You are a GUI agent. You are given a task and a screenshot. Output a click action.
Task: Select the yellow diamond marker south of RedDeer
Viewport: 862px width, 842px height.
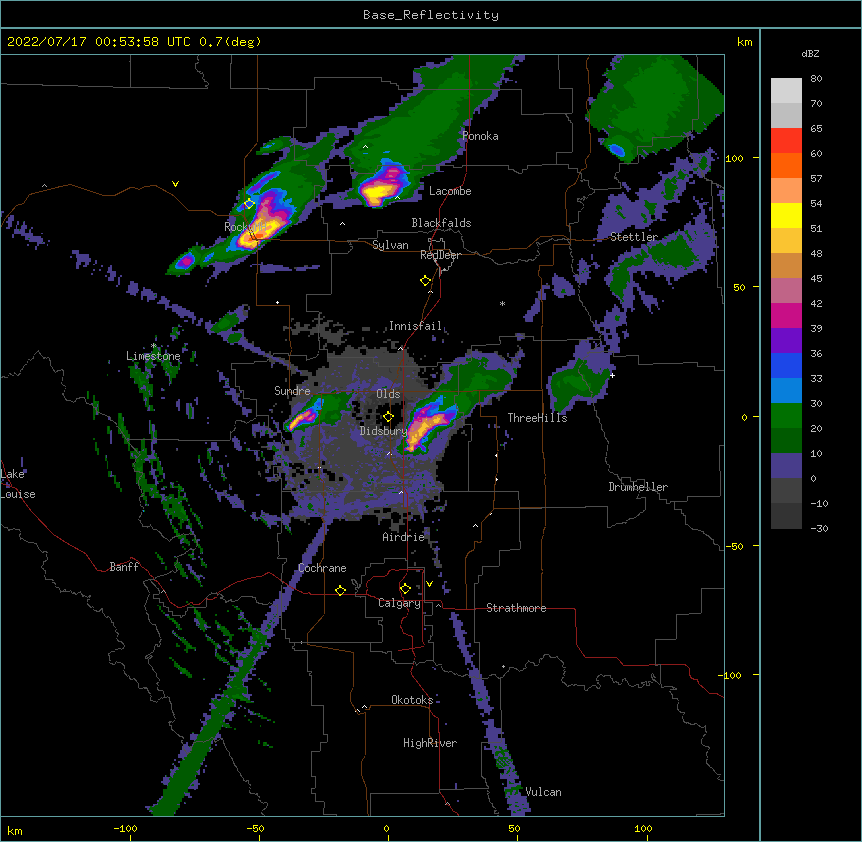(x=426, y=281)
